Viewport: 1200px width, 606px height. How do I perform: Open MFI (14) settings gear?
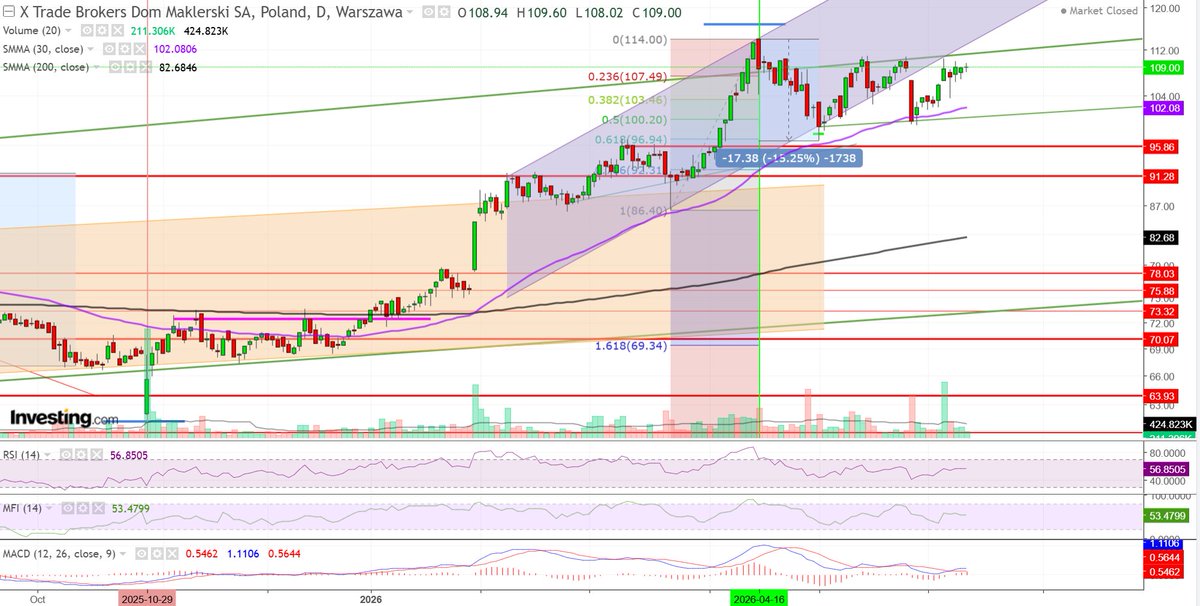pos(83,508)
